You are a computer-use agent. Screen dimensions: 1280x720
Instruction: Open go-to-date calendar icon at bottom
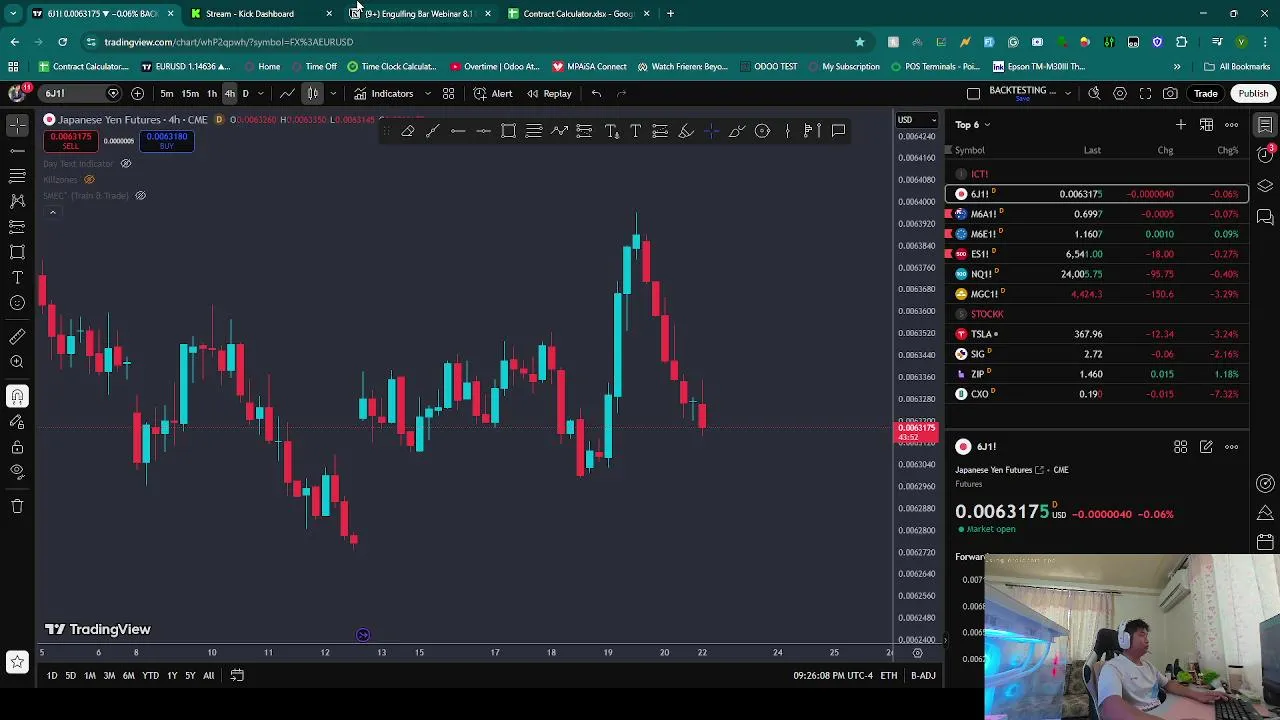pyautogui.click(x=237, y=675)
